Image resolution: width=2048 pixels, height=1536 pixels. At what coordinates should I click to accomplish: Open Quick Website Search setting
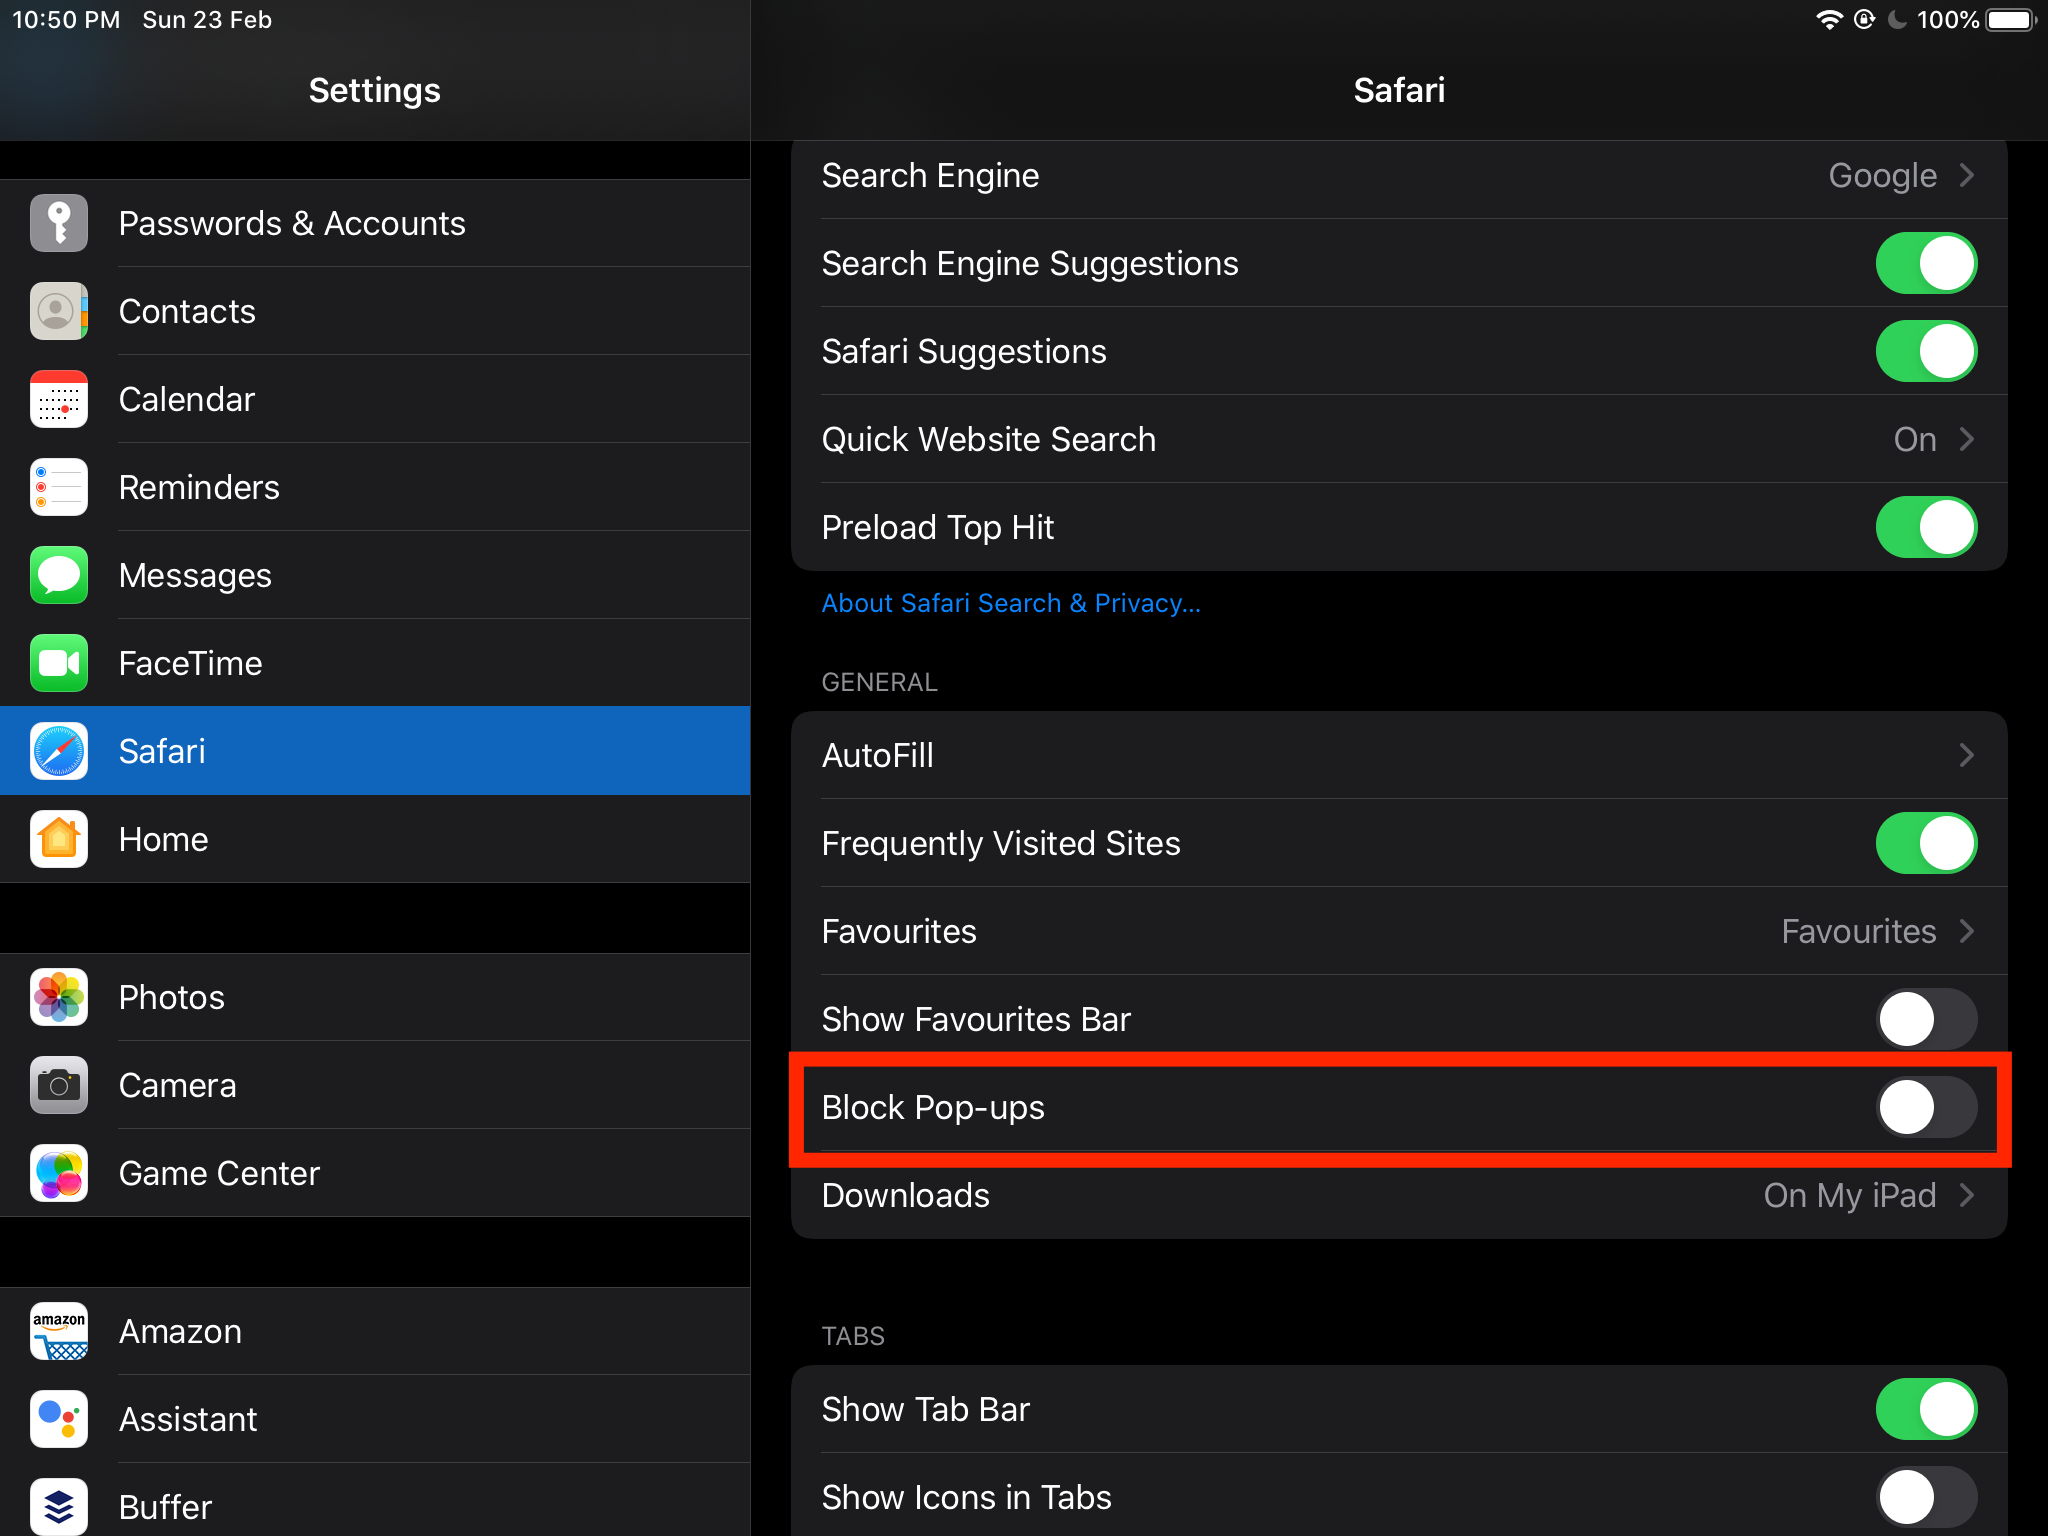point(1398,439)
